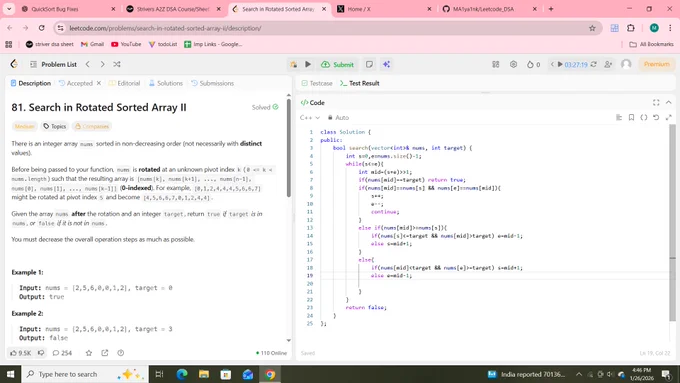The width and height of the screenshot is (680, 383).
Task: Show the Companies tag
Action: pyautogui.click(x=92, y=126)
